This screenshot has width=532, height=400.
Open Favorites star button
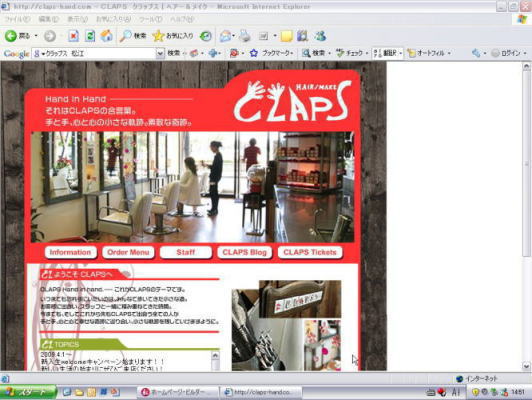pyautogui.click(x=173, y=36)
